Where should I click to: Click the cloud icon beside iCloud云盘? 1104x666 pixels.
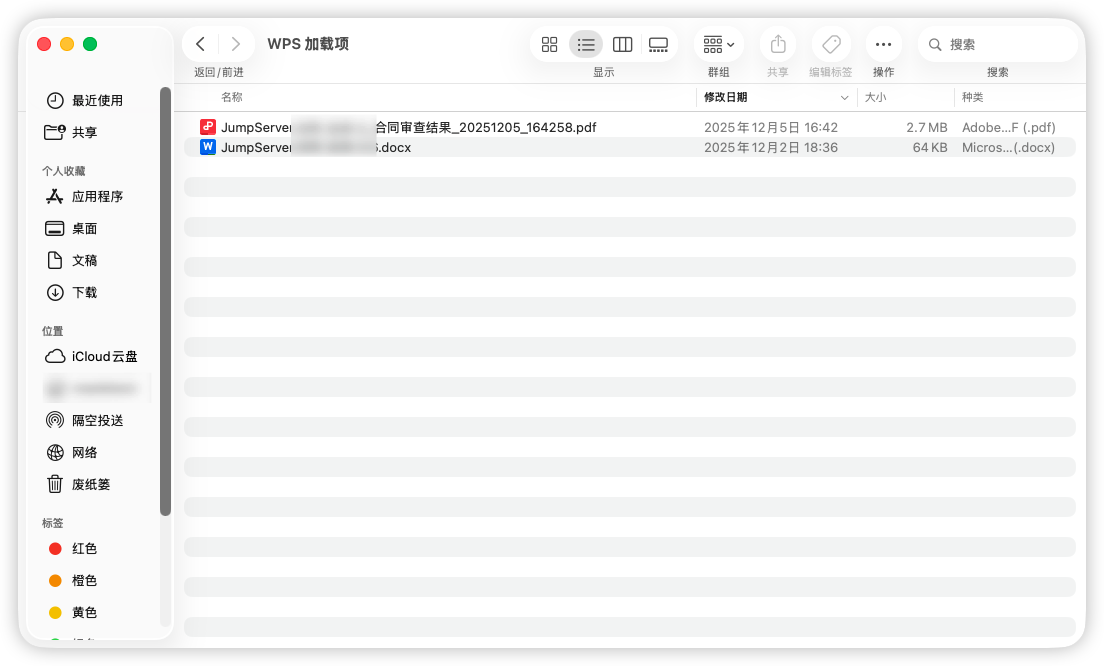click(55, 356)
